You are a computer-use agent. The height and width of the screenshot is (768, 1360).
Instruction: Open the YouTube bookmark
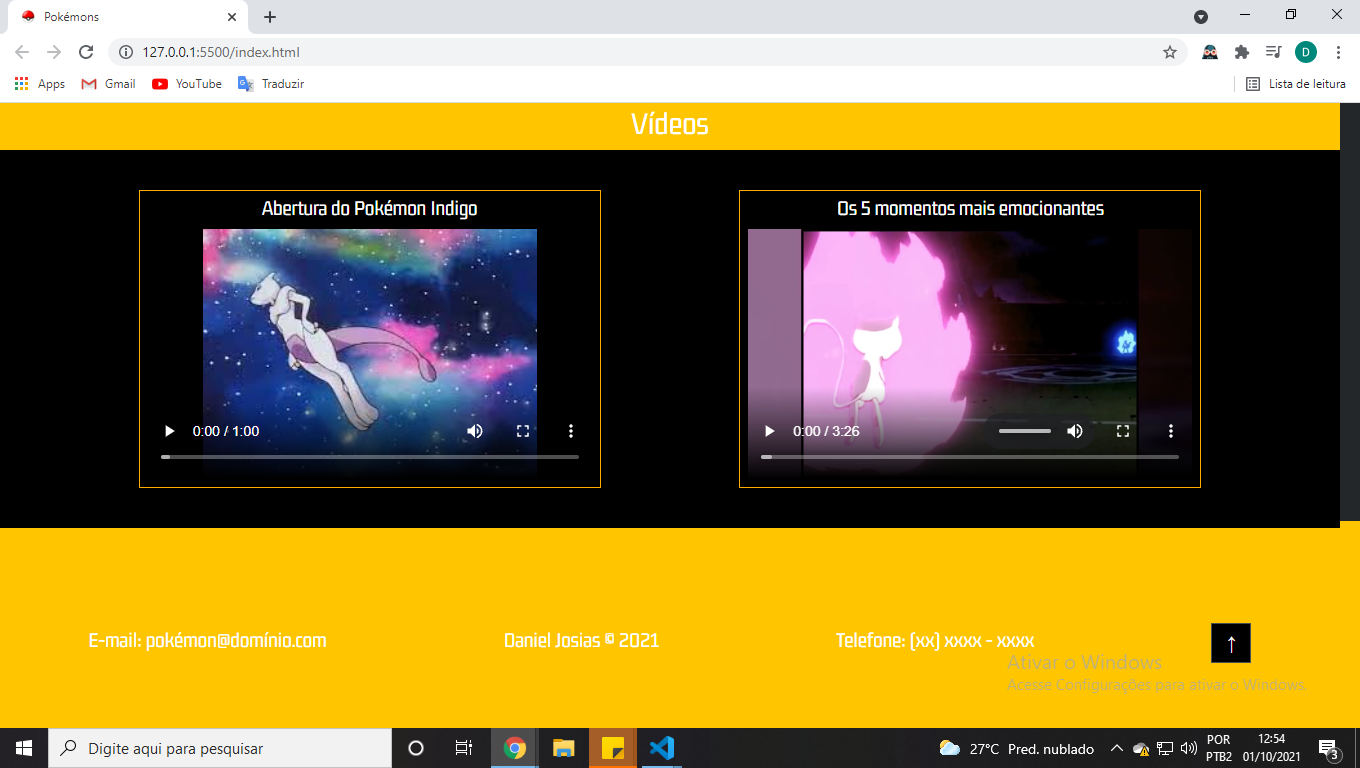pos(187,84)
